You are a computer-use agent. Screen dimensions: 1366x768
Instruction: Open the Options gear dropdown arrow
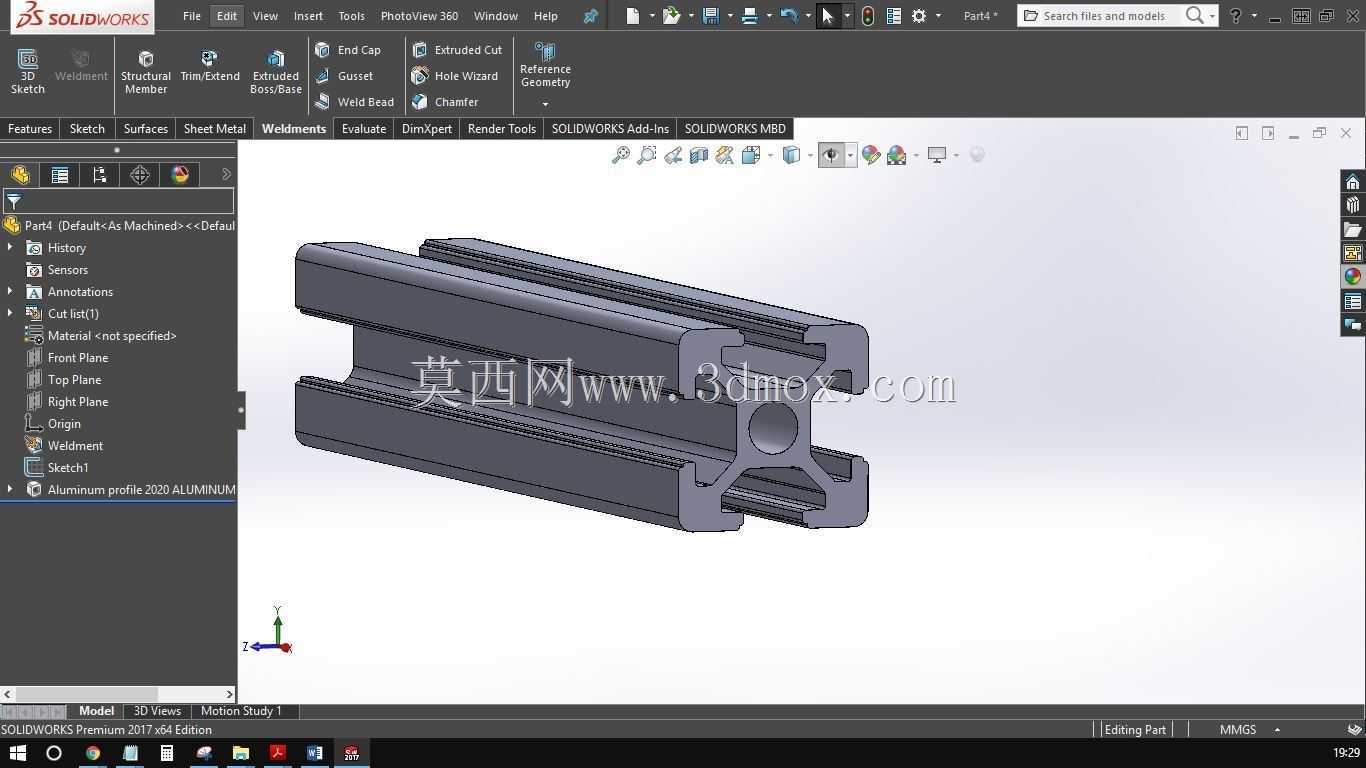click(x=938, y=16)
